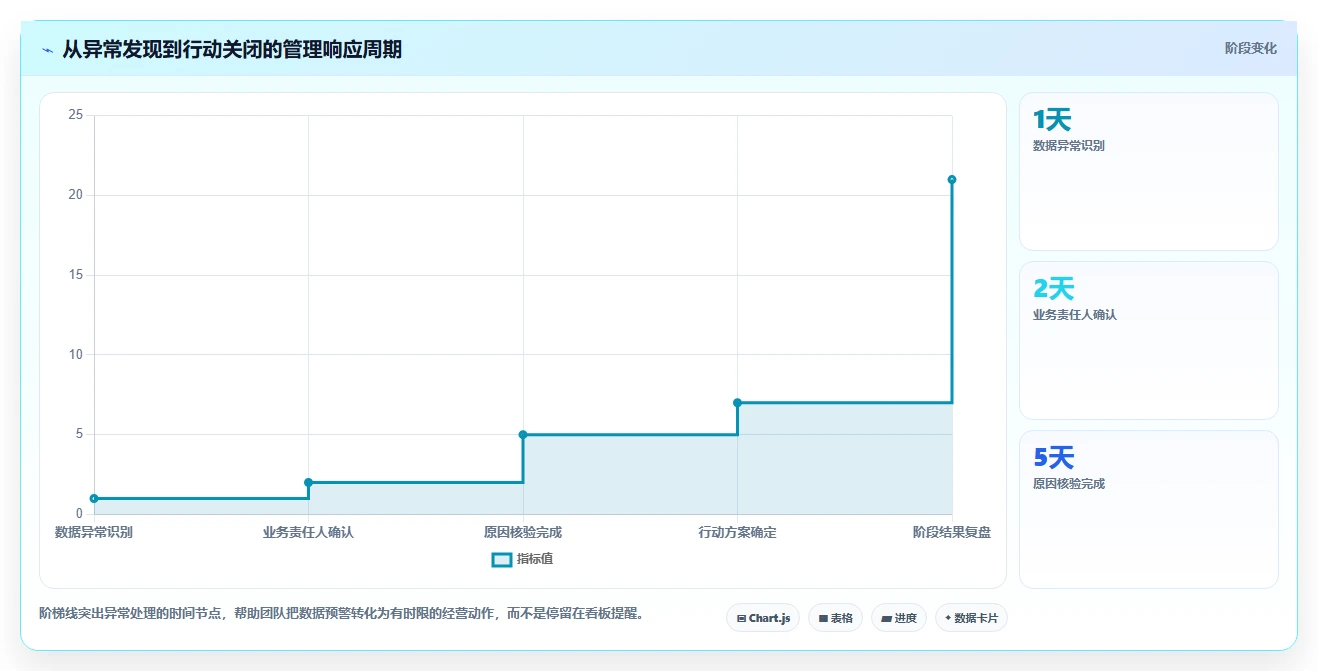Image resolution: width=1318 pixels, height=671 pixels.
Task: Click the 阶段变化 label in header
Action: click(1251, 48)
